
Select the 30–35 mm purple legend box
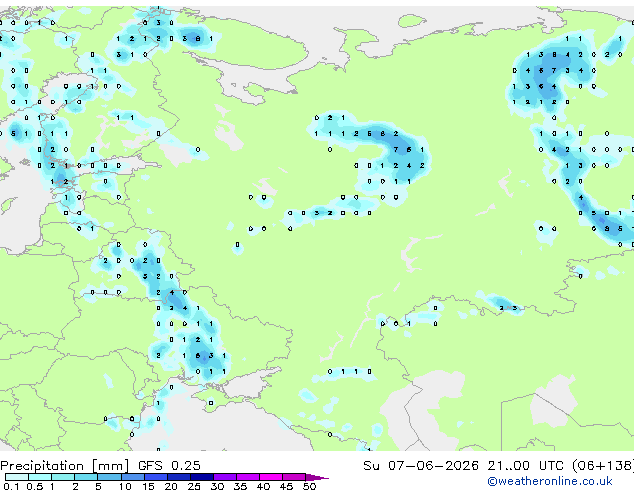pos(225,477)
